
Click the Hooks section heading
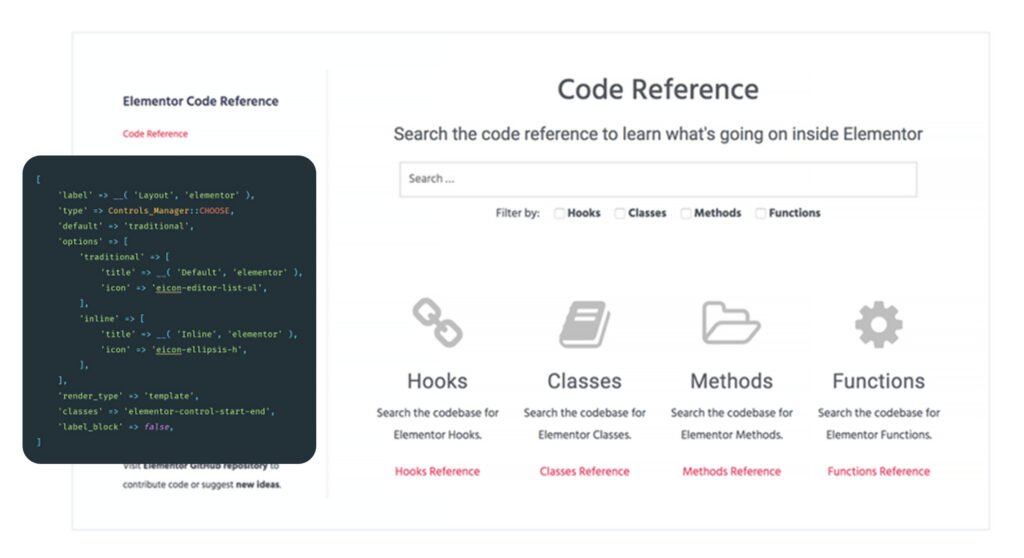tap(437, 381)
